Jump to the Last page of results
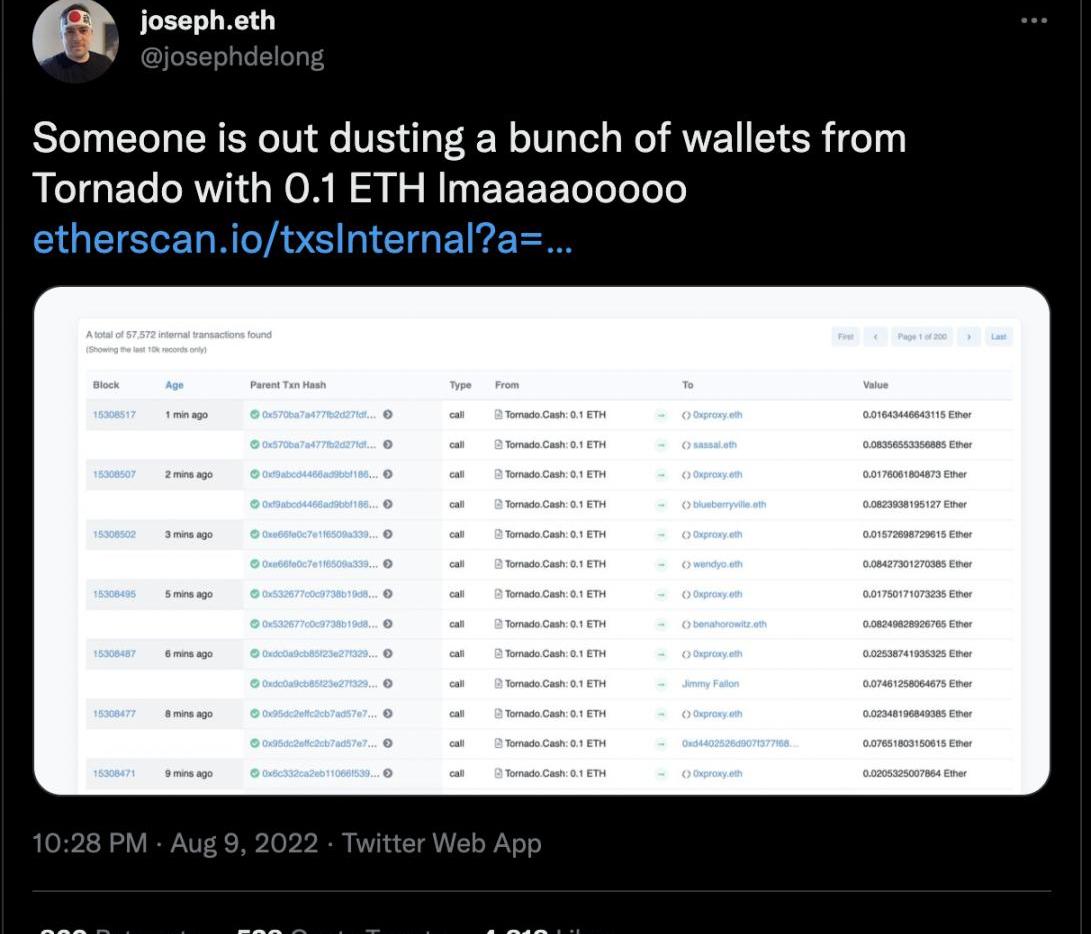Viewport: 1091px width, 934px height. click(998, 337)
